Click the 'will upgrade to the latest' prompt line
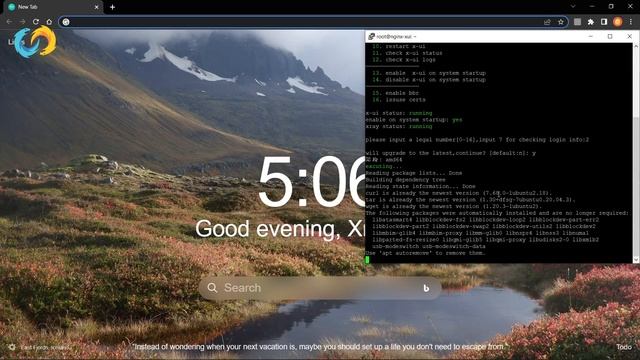Image resolution: width=640 pixels, height=360 pixels. point(451,153)
